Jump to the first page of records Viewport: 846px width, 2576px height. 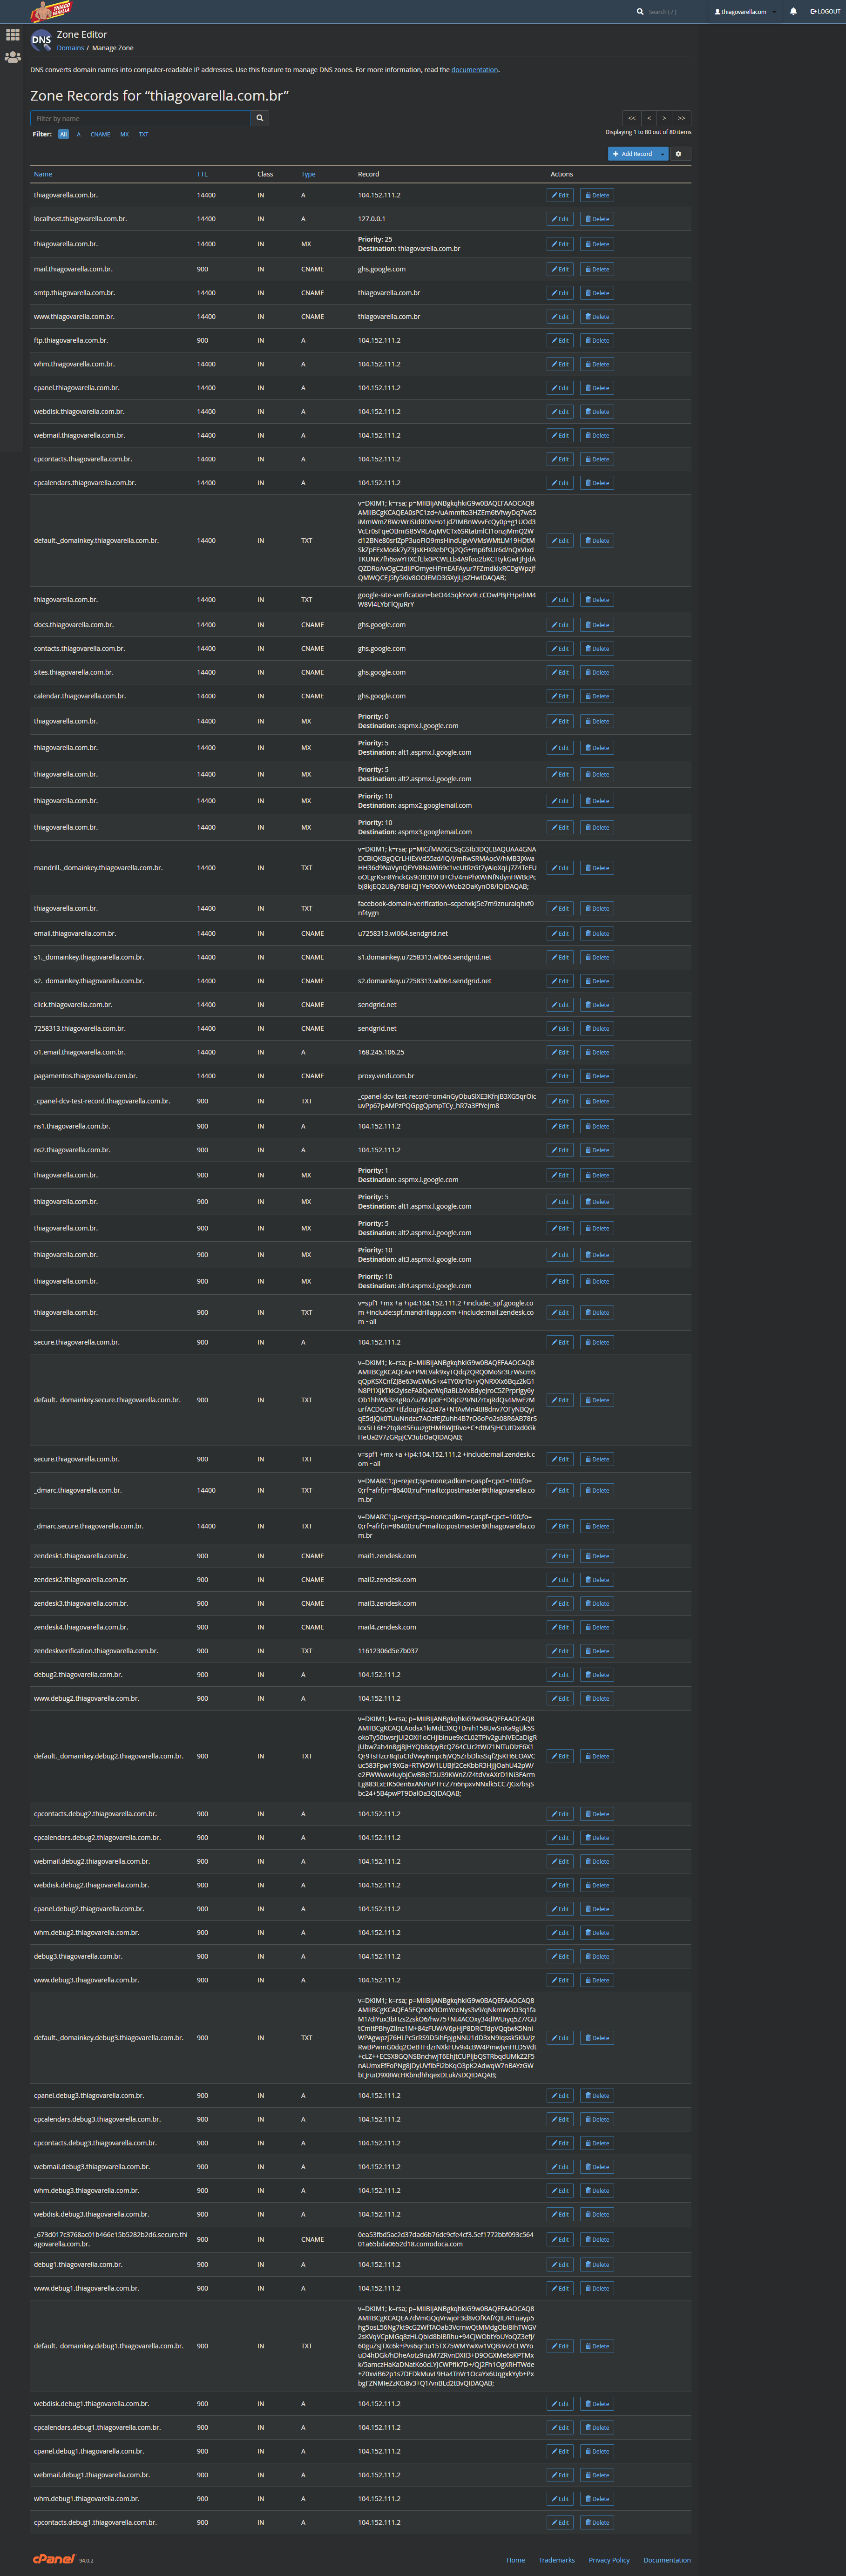pyautogui.click(x=631, y=118)
